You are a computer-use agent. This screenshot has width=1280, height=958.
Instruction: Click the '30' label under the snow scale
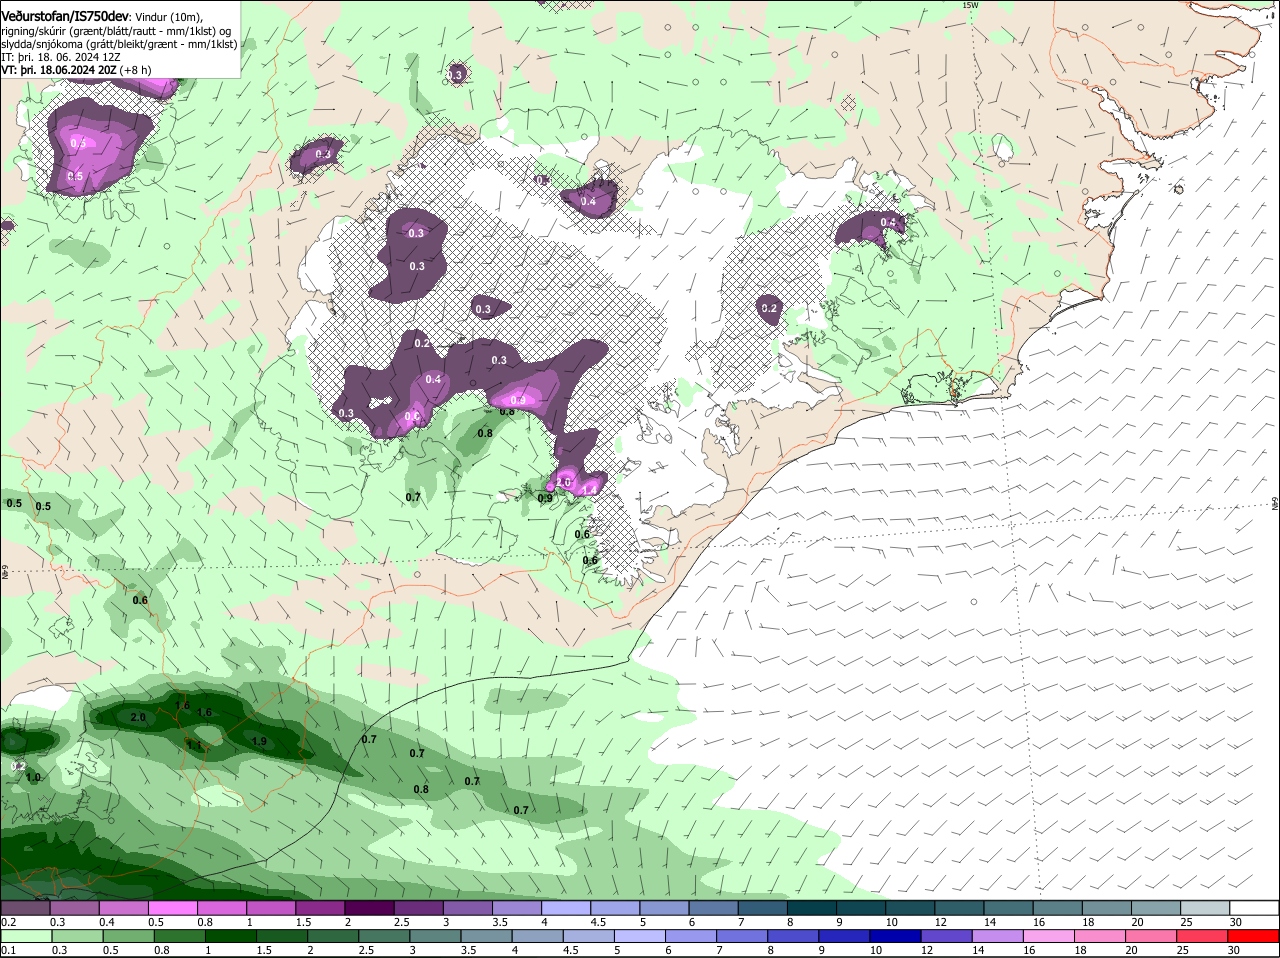(1236, 922)
